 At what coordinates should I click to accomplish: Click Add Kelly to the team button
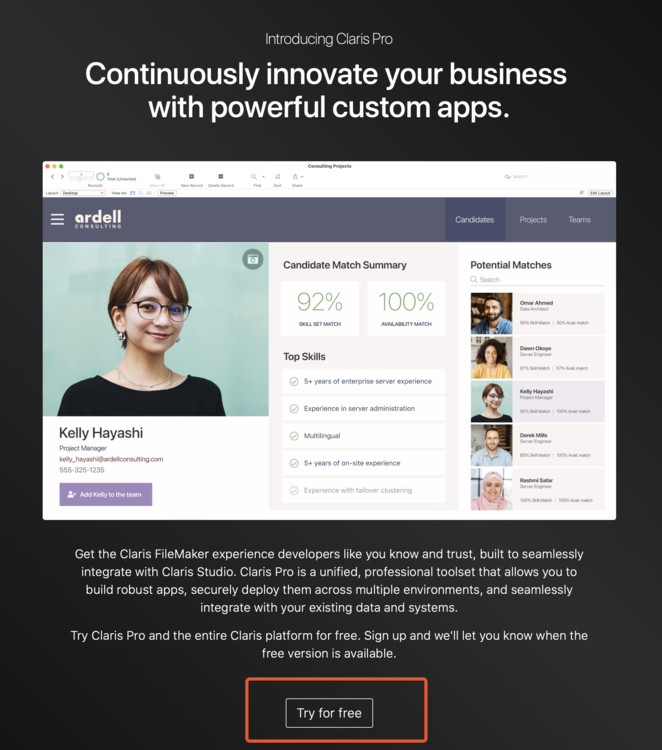point(106,494)
